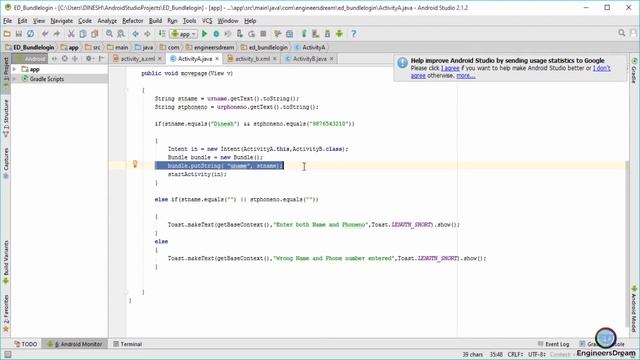Open the VCS menu

click(207, 21)
